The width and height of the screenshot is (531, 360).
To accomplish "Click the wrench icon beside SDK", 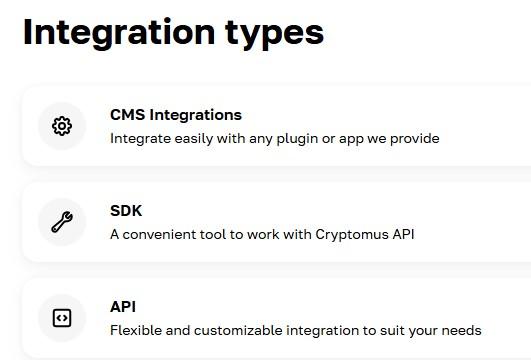I will pos(62,222).
